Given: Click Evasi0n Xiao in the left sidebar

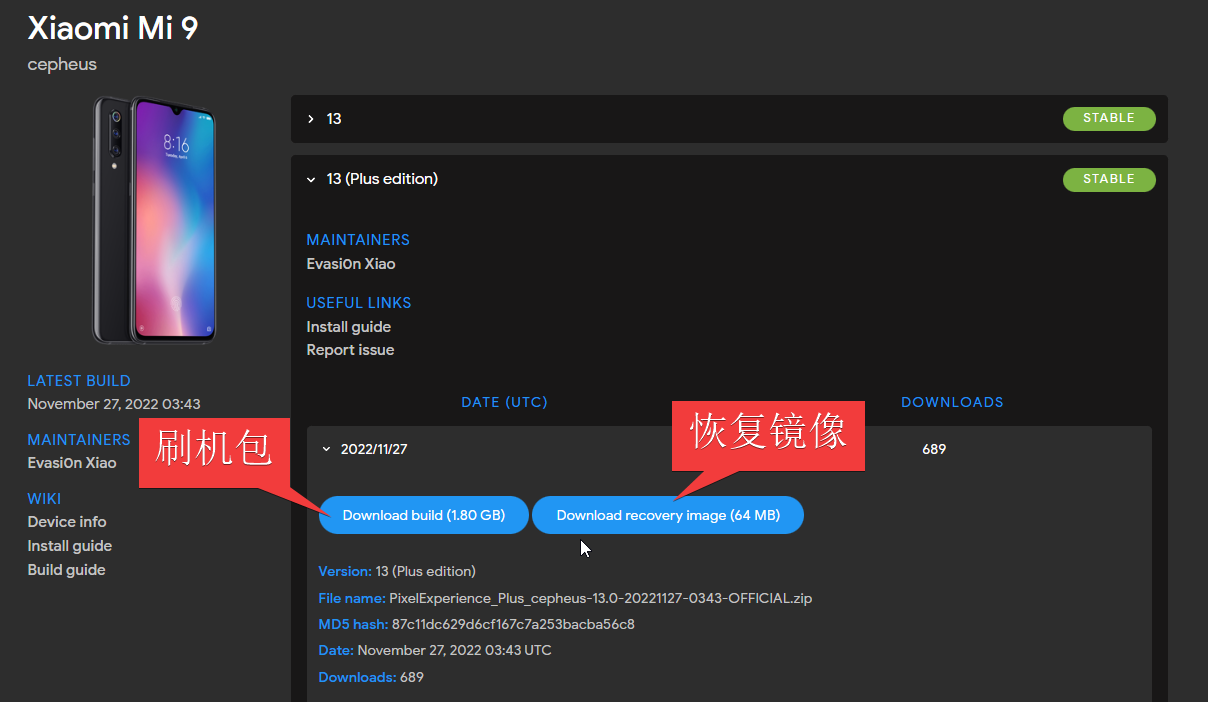Looking at the screenshot, I should 72,463.
